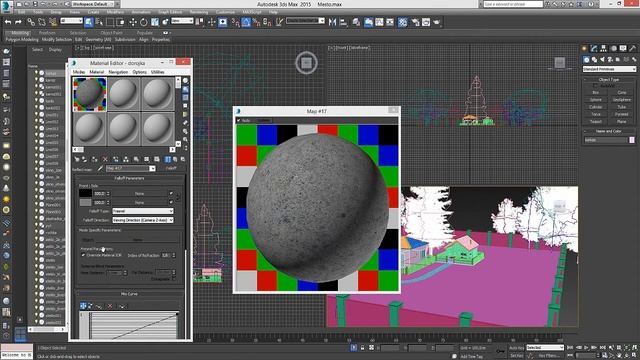Click the ViewCube home in top viewport
The image size is (640, 360).
coord(307,63)
